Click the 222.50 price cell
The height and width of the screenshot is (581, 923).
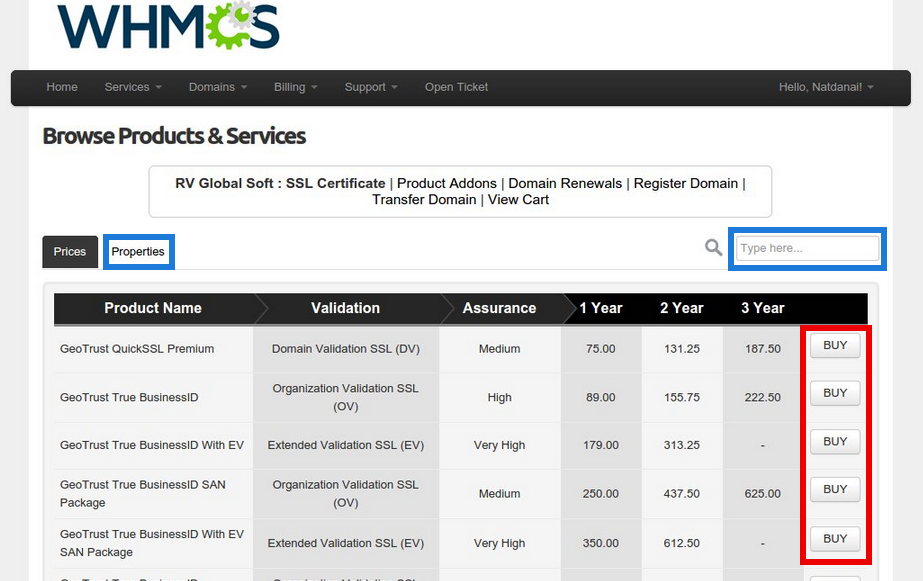(x=762, y=398)
